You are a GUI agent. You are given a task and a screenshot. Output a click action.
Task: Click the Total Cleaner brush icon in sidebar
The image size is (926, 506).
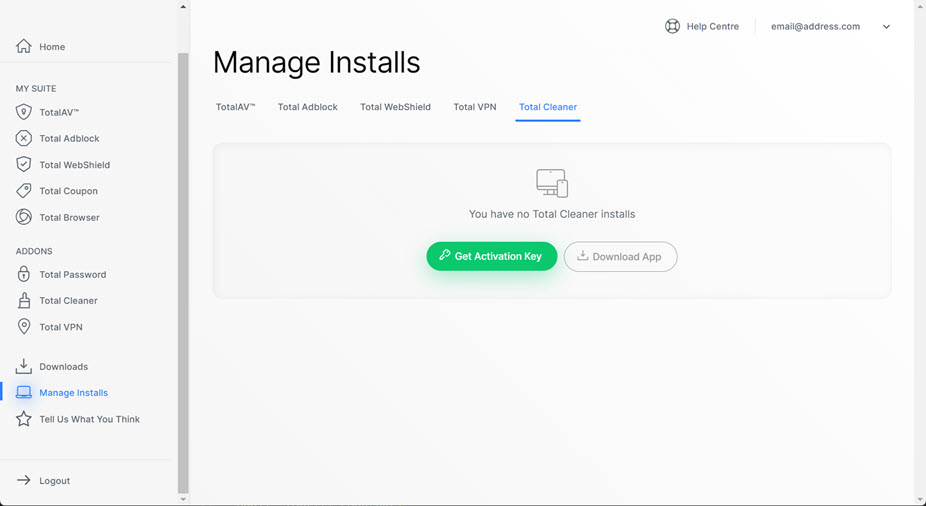(24, 300)
